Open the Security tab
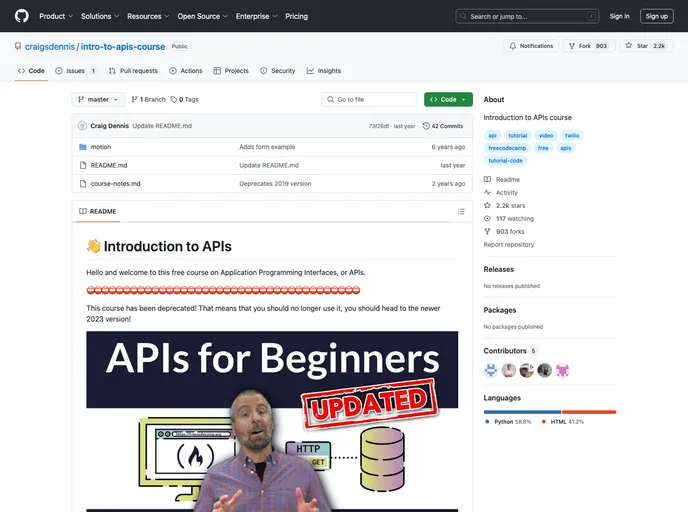Screen dimensions: 688x512 [x=277, y=71]
